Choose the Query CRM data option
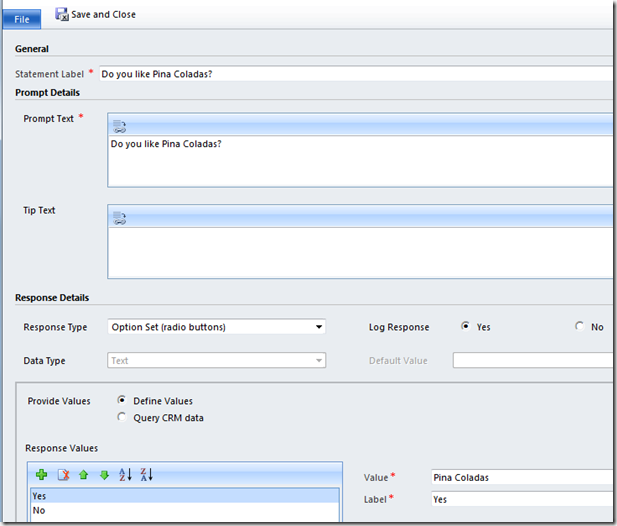The image size is (617, 526). (x=122, y=417)
